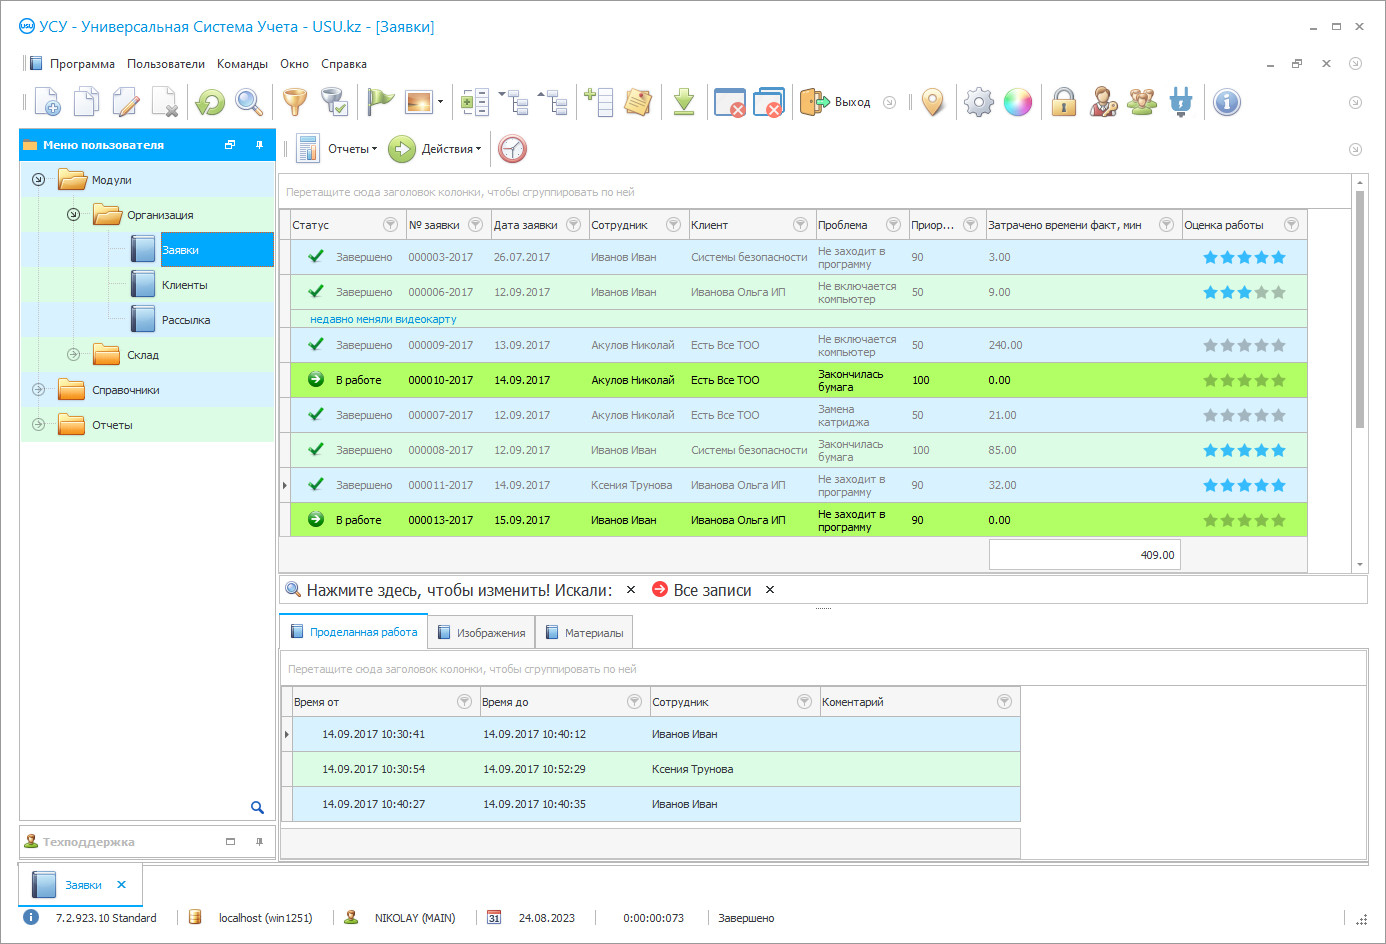
Task: Click the edit record pencil icon
Action: point(126,102)
